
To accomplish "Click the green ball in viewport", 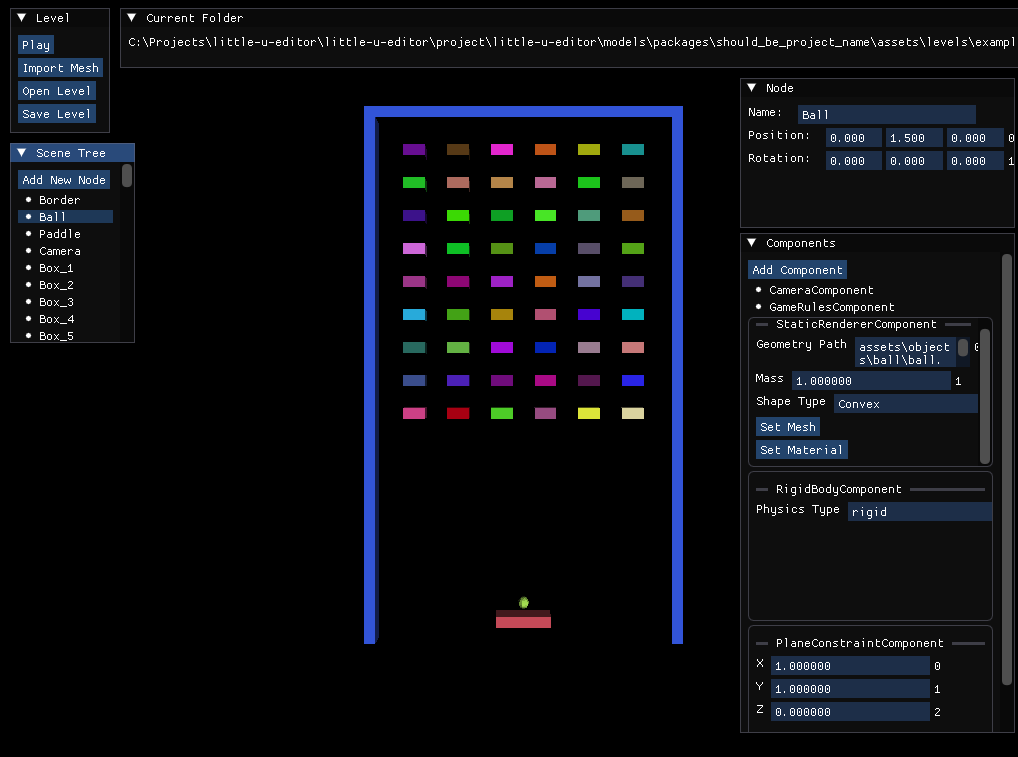I will point(524,602).
